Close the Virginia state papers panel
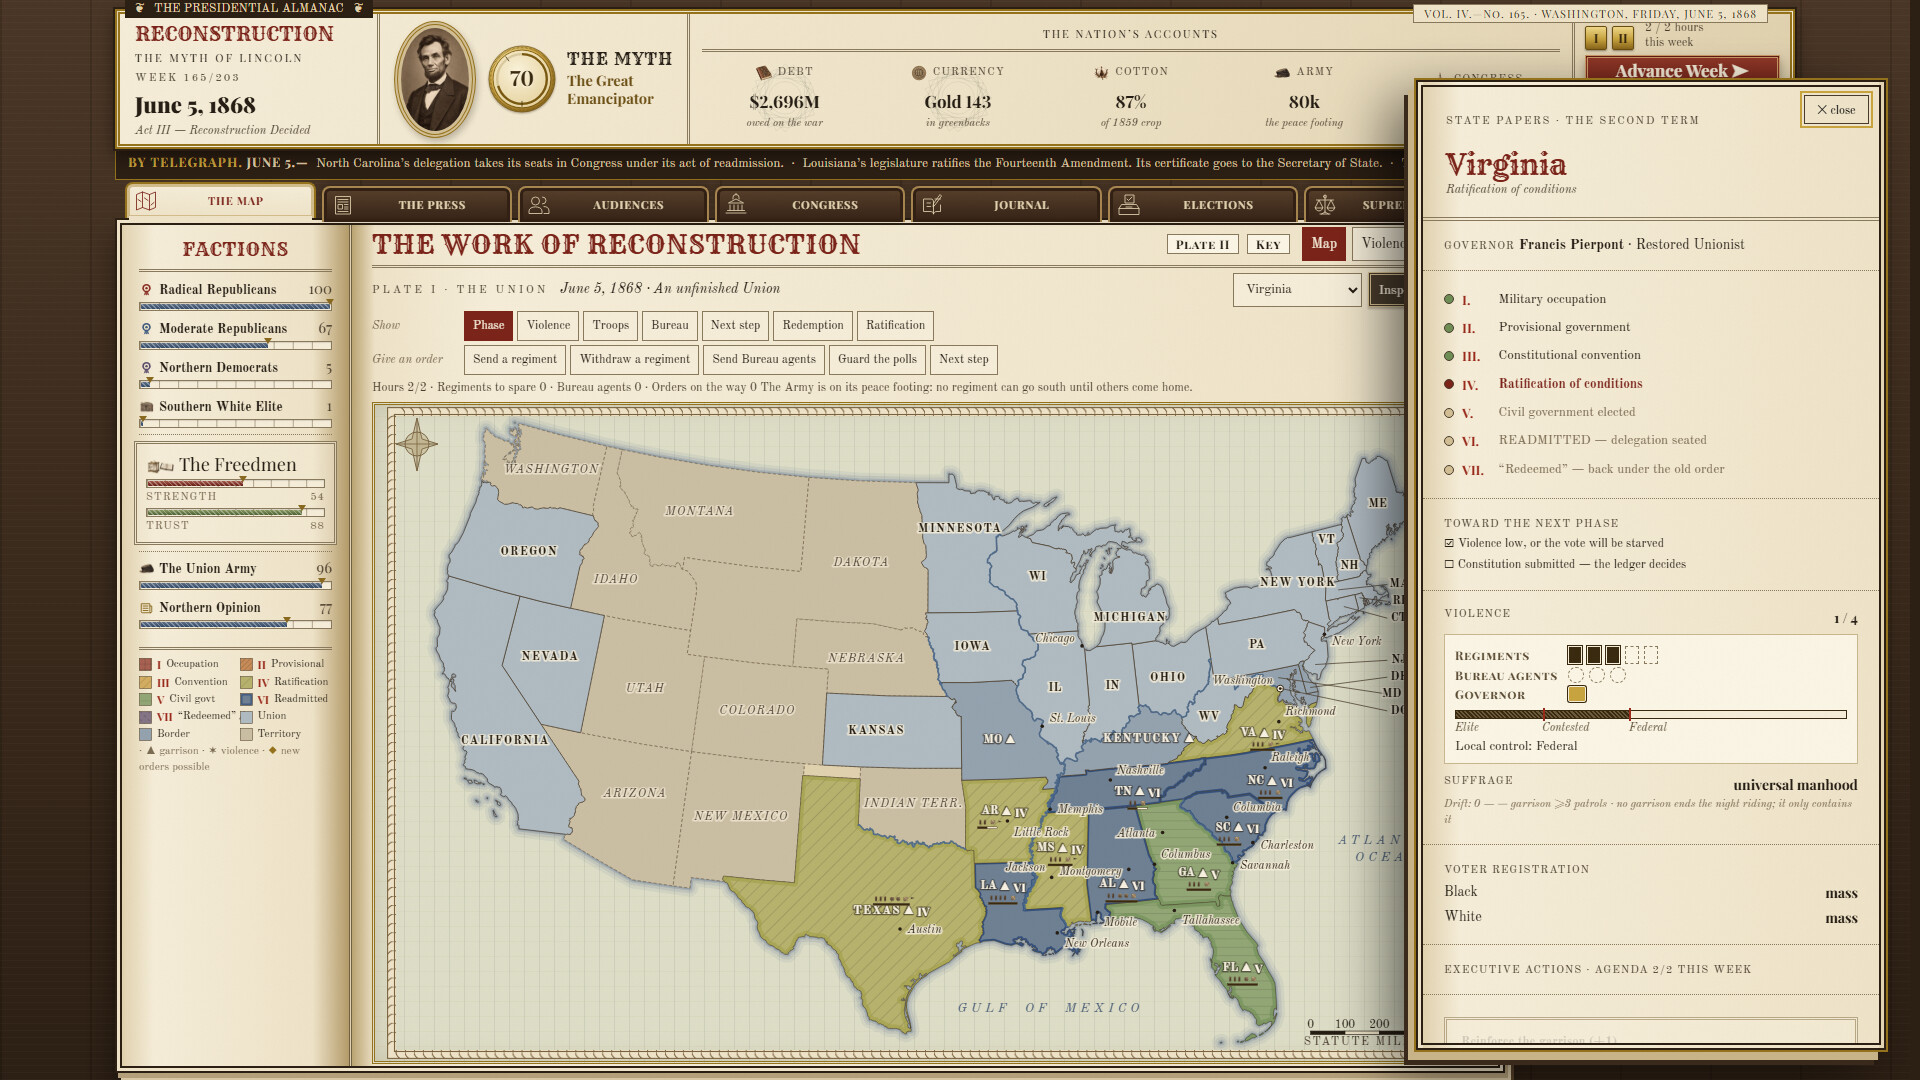Screen dimensions: 1920x1080 (x=1836, y=110)
